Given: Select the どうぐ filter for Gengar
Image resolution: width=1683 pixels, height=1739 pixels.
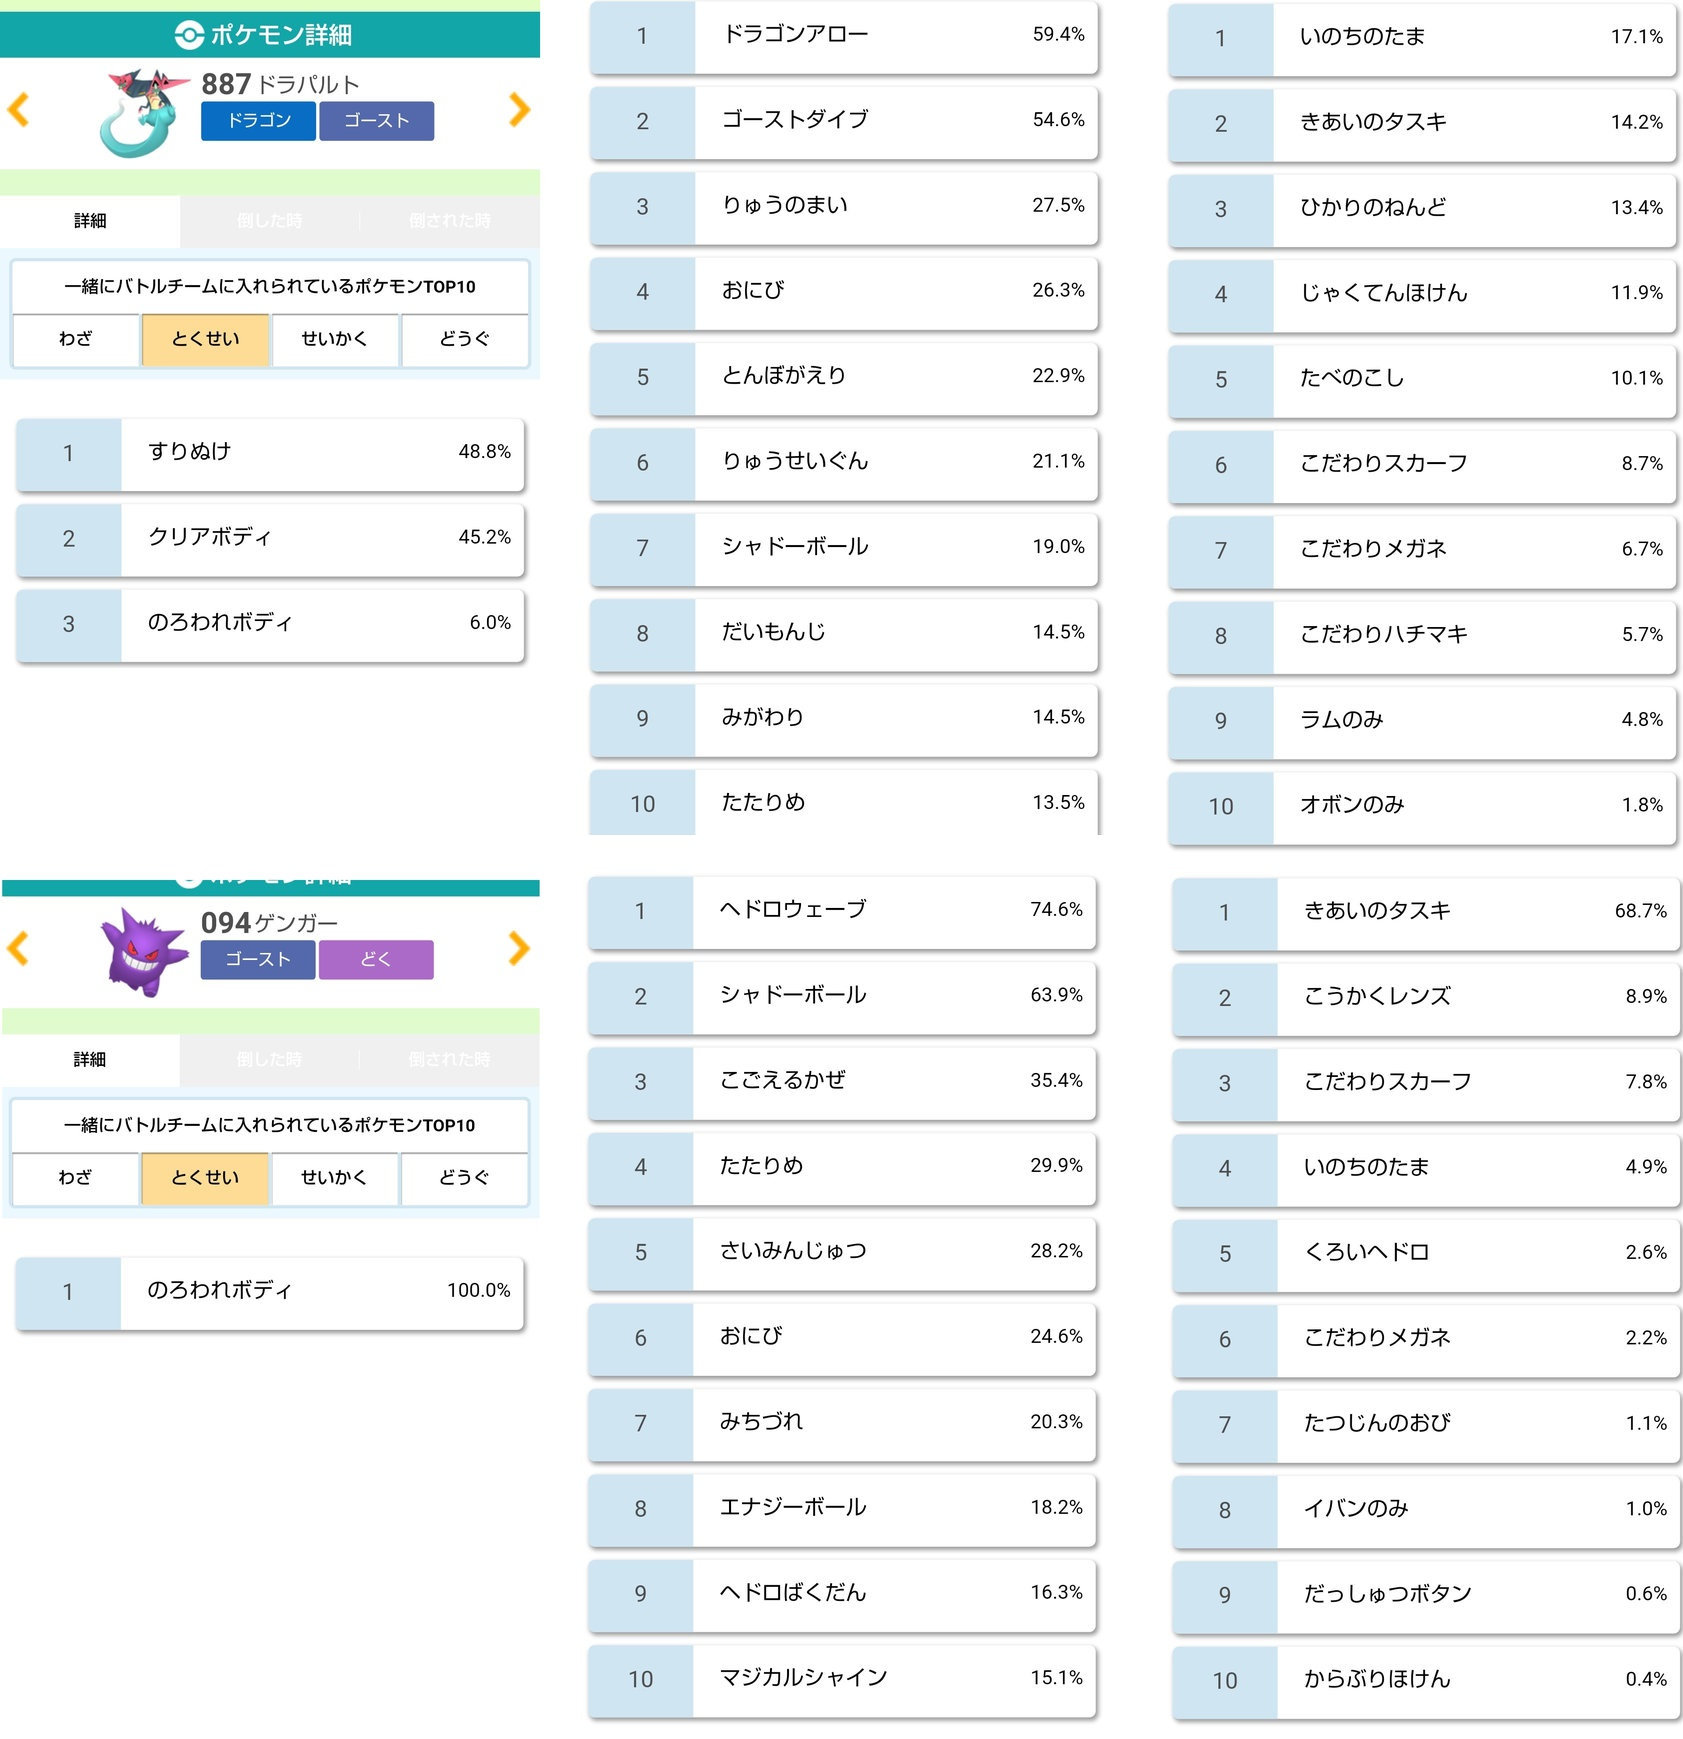Looking at the screenshot, I should pyautogui.click(x=464, y=1178).
